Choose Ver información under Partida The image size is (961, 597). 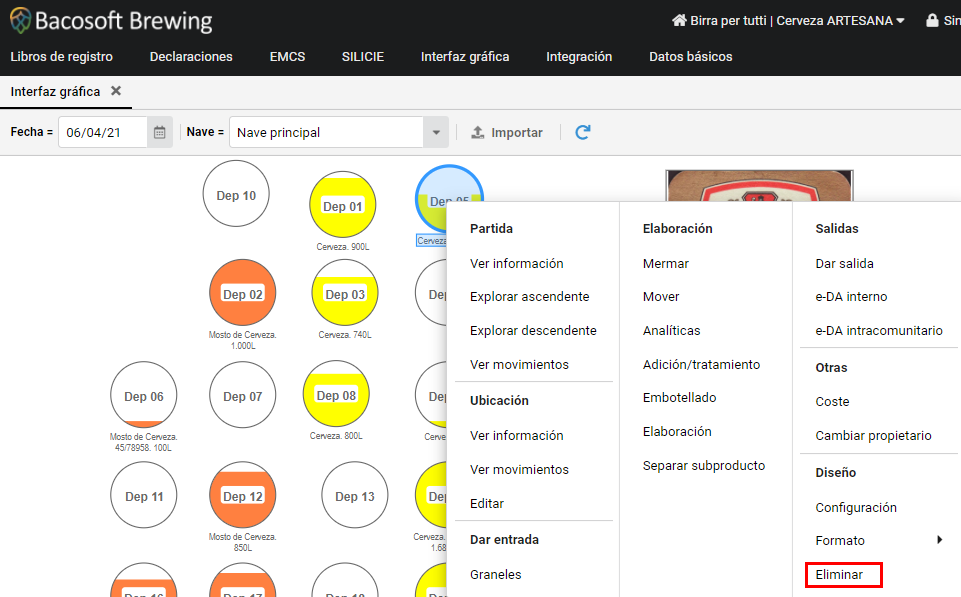point(517,264)
